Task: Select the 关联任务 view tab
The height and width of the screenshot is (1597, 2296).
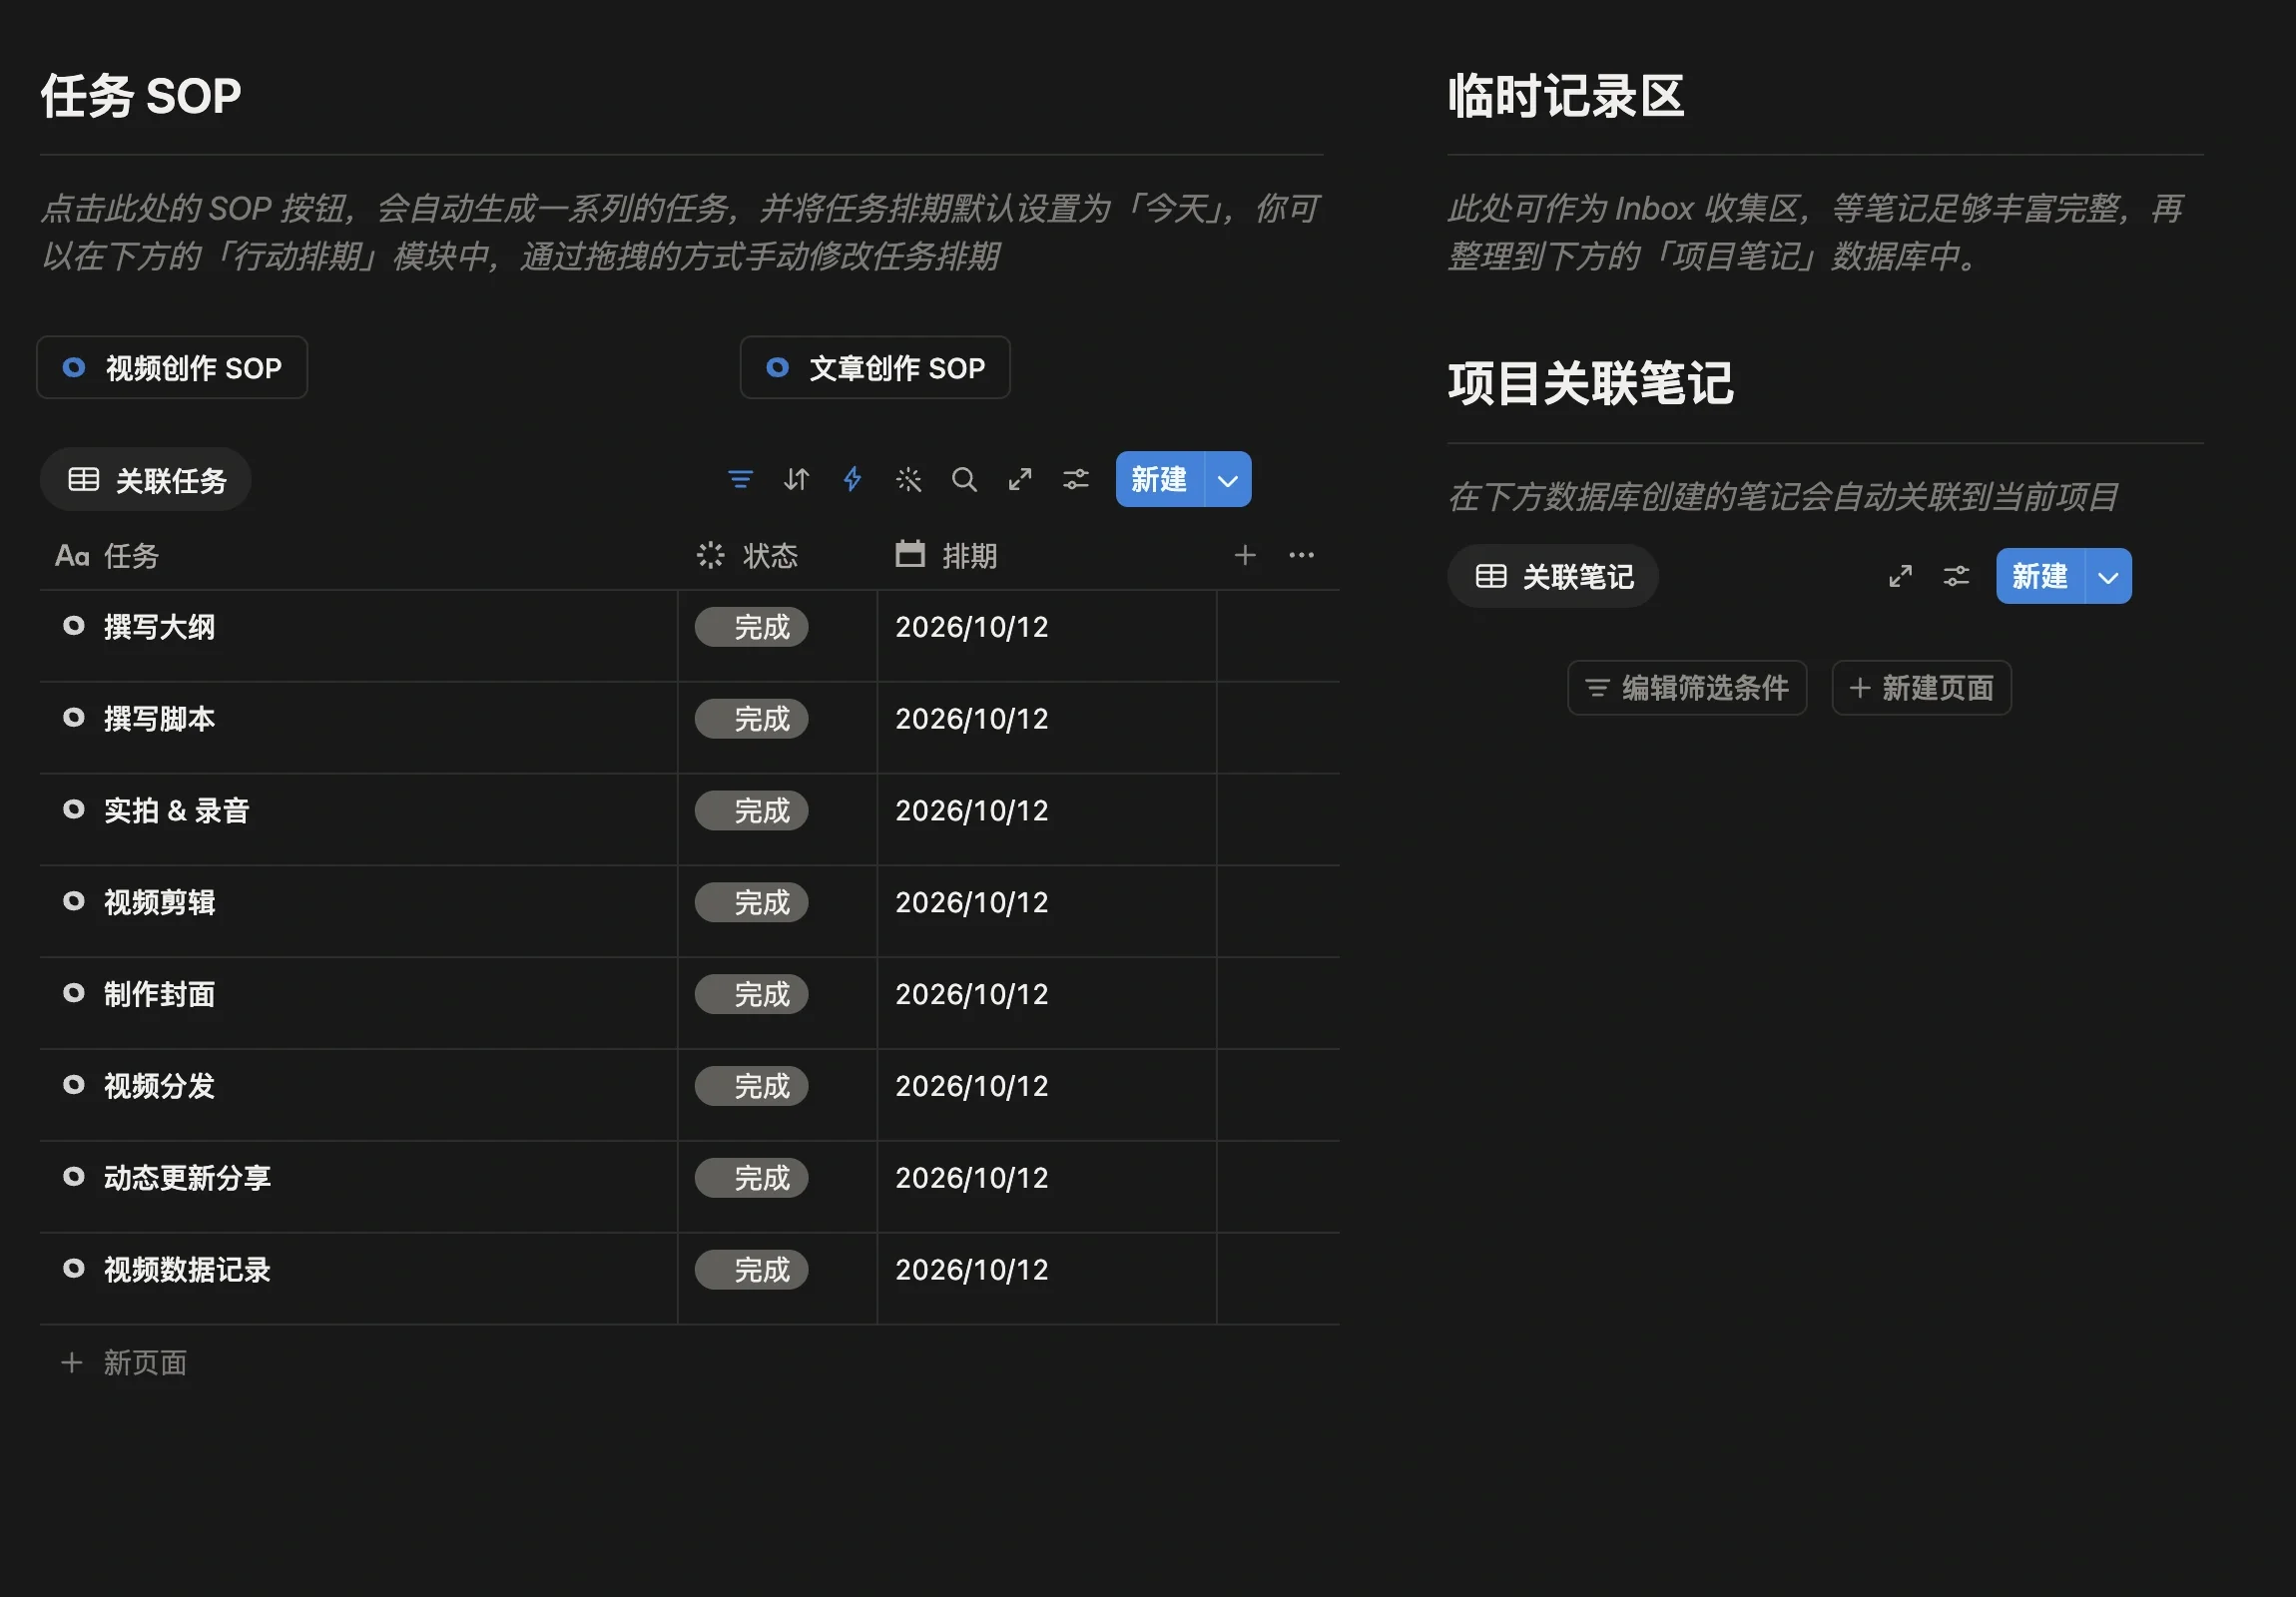Action: [x=146, y=480]
